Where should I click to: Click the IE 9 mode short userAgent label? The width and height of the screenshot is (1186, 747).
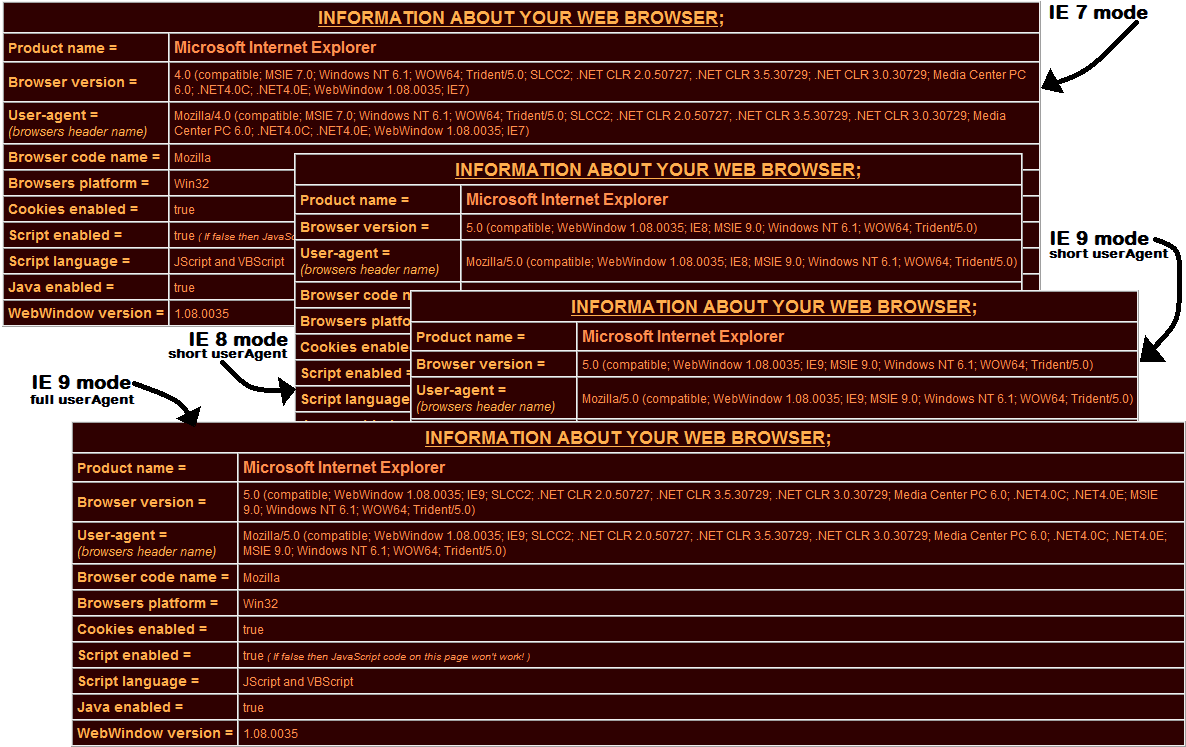pos(1108,245)
